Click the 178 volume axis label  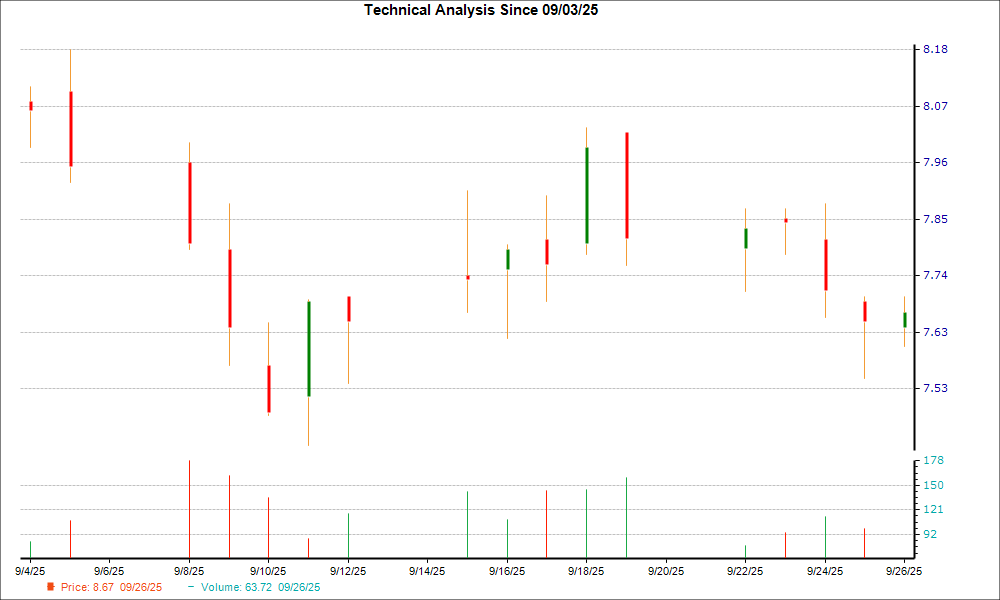pos(932,460)
